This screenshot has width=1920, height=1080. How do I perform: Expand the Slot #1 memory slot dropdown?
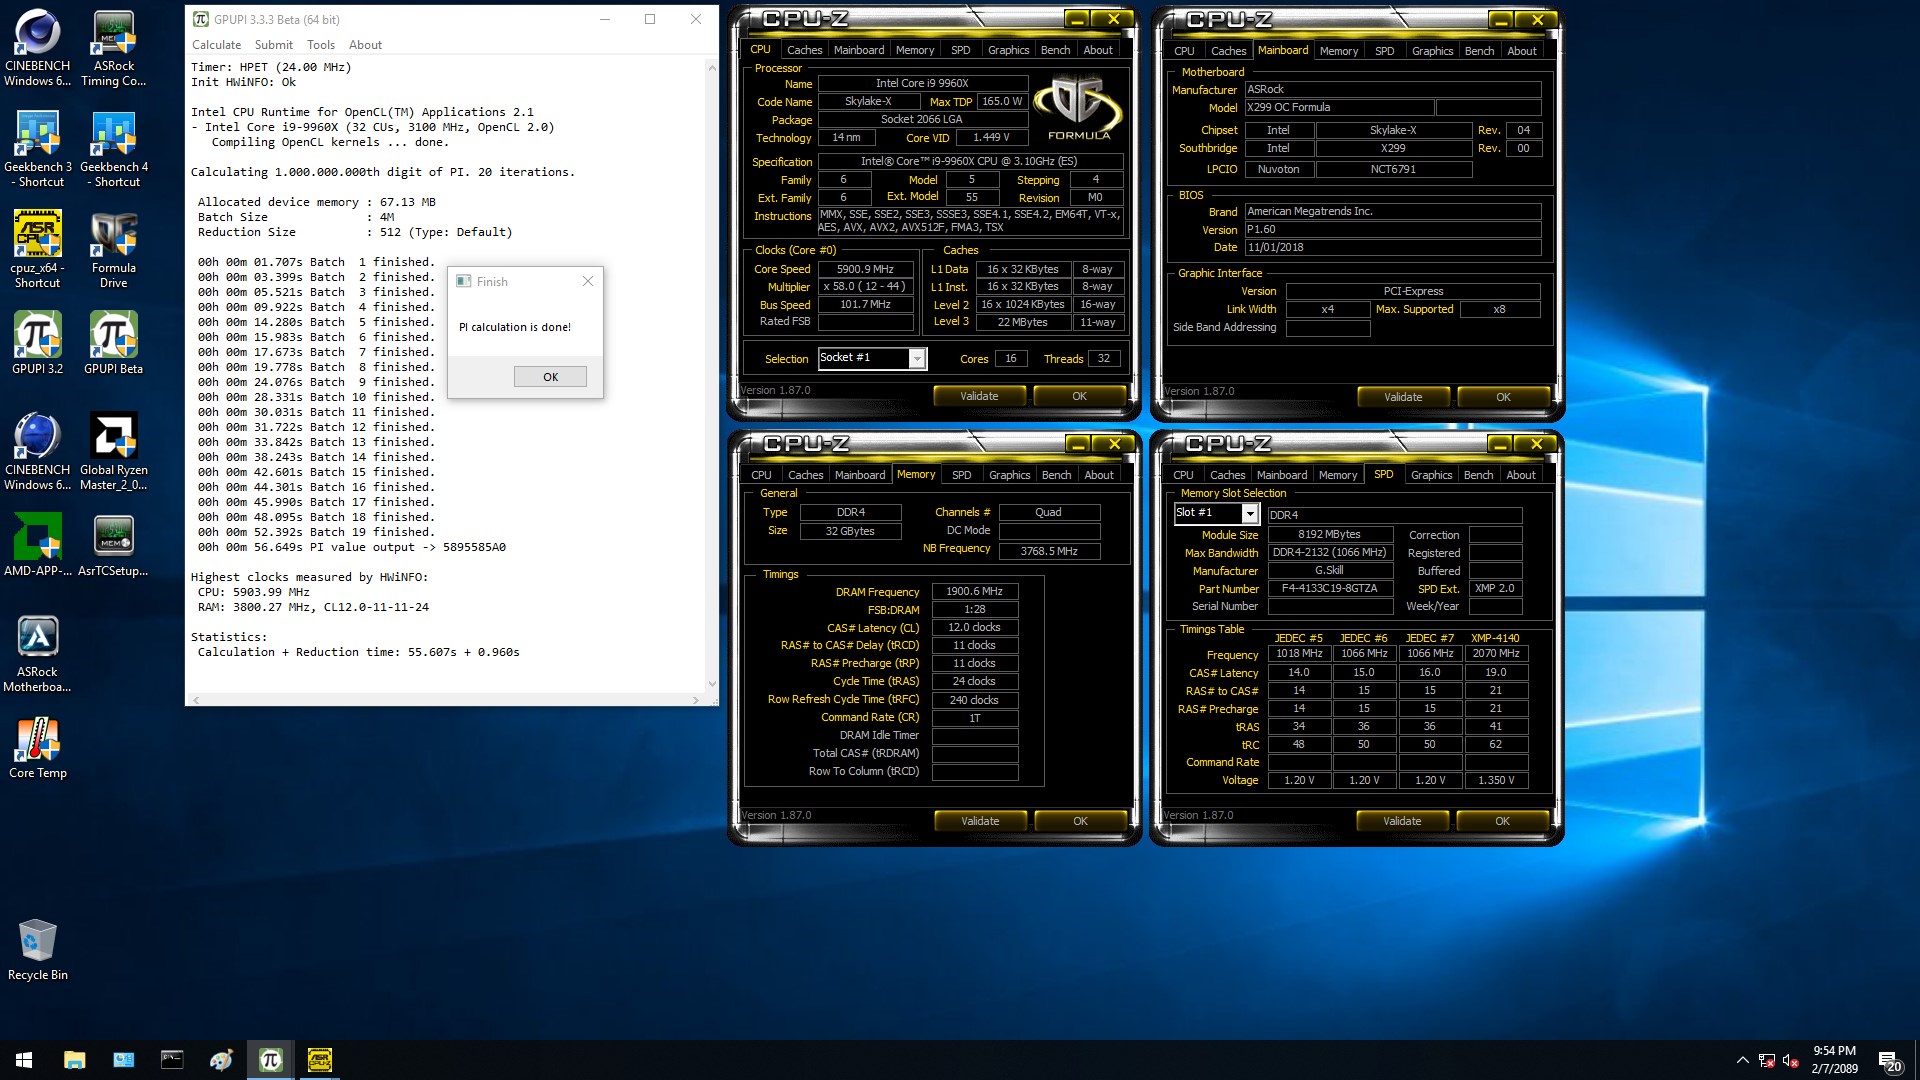point(1250,513)
